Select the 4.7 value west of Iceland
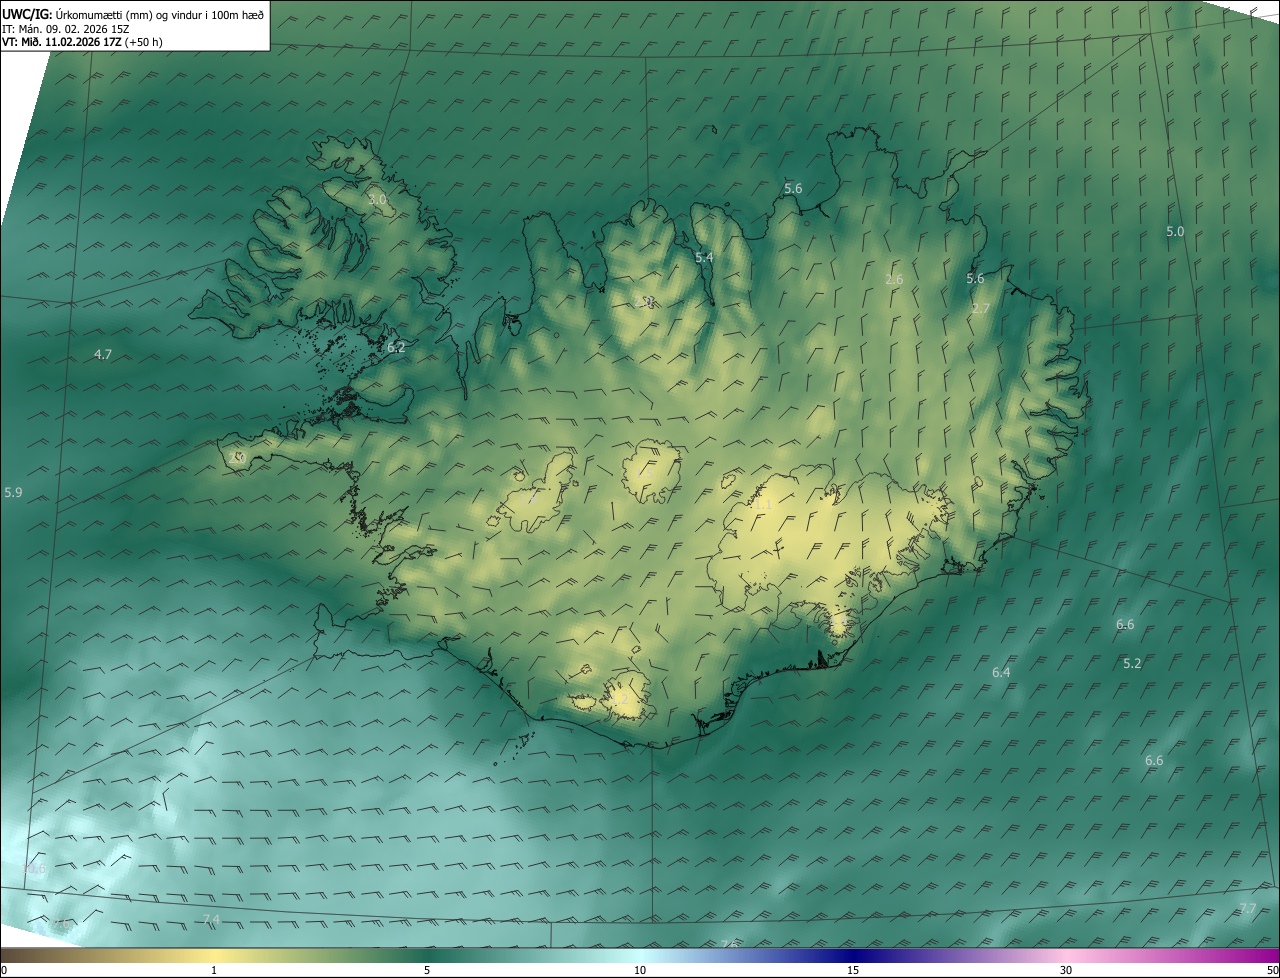 tap(103, 355)
